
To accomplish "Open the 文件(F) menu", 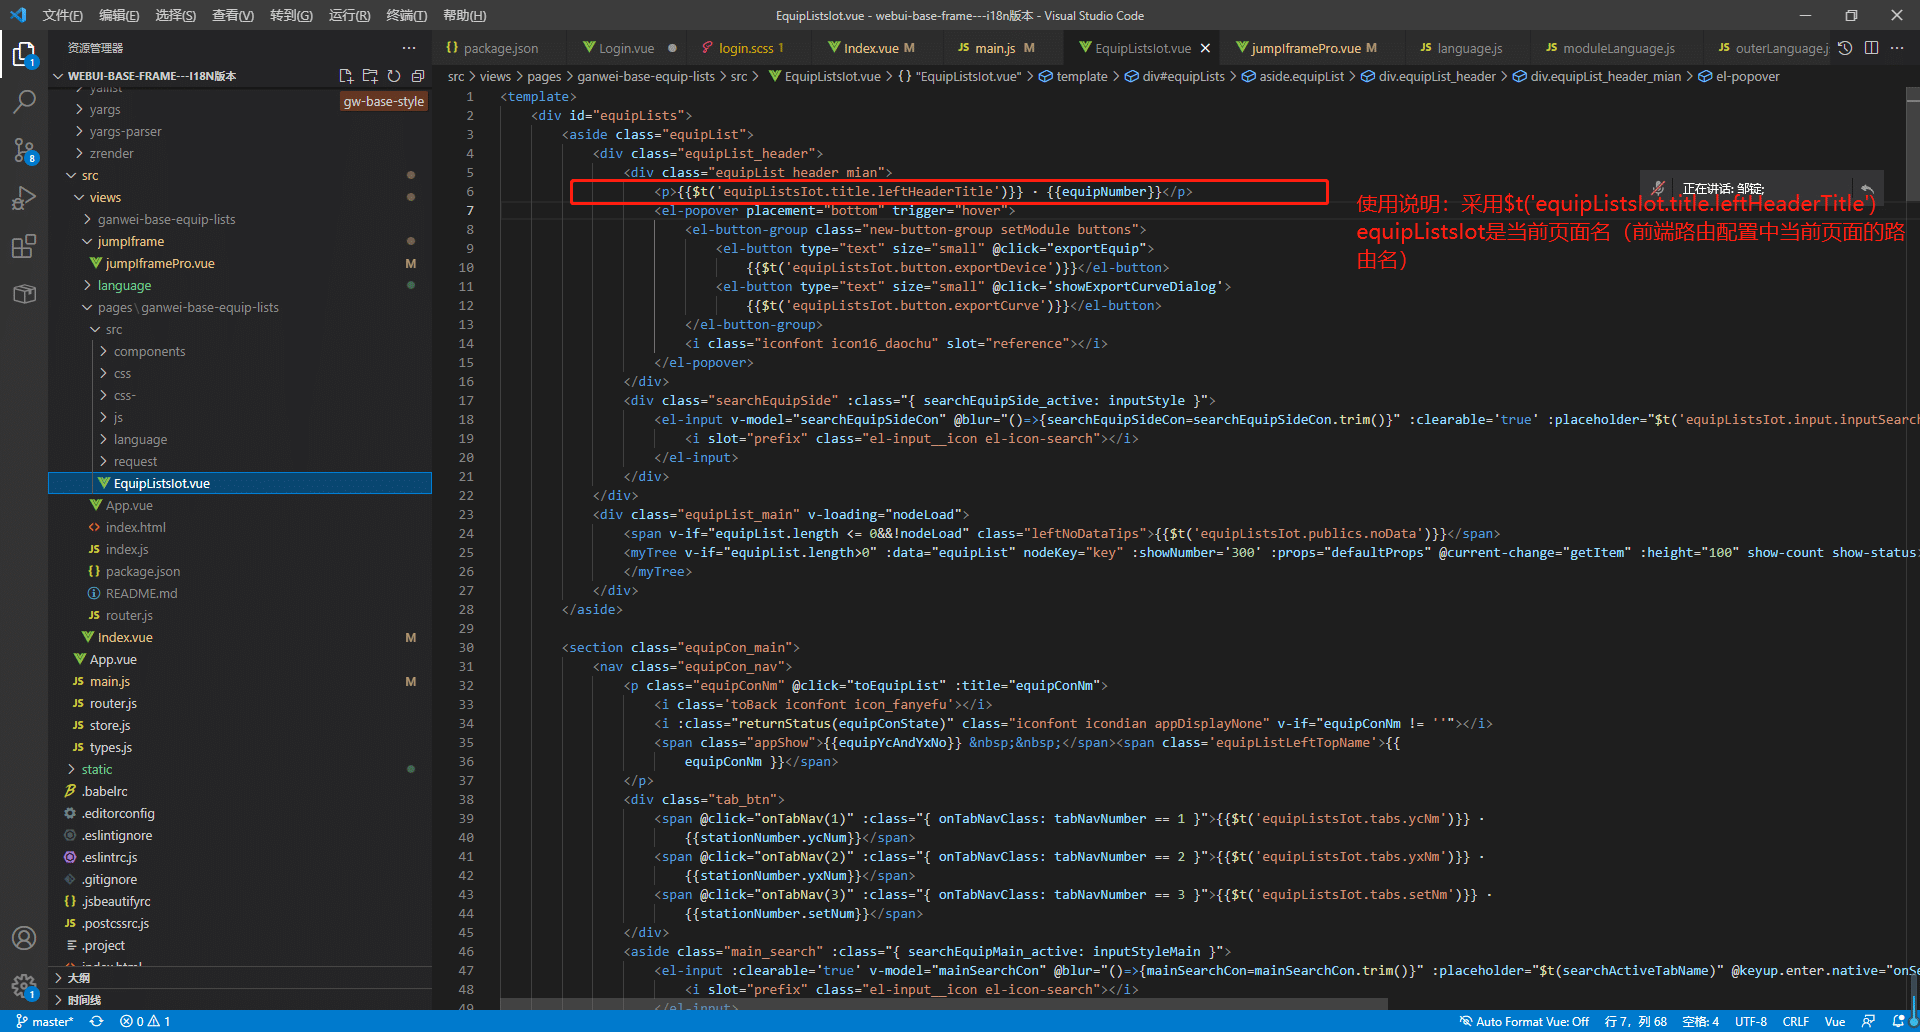I will [62, 15].
